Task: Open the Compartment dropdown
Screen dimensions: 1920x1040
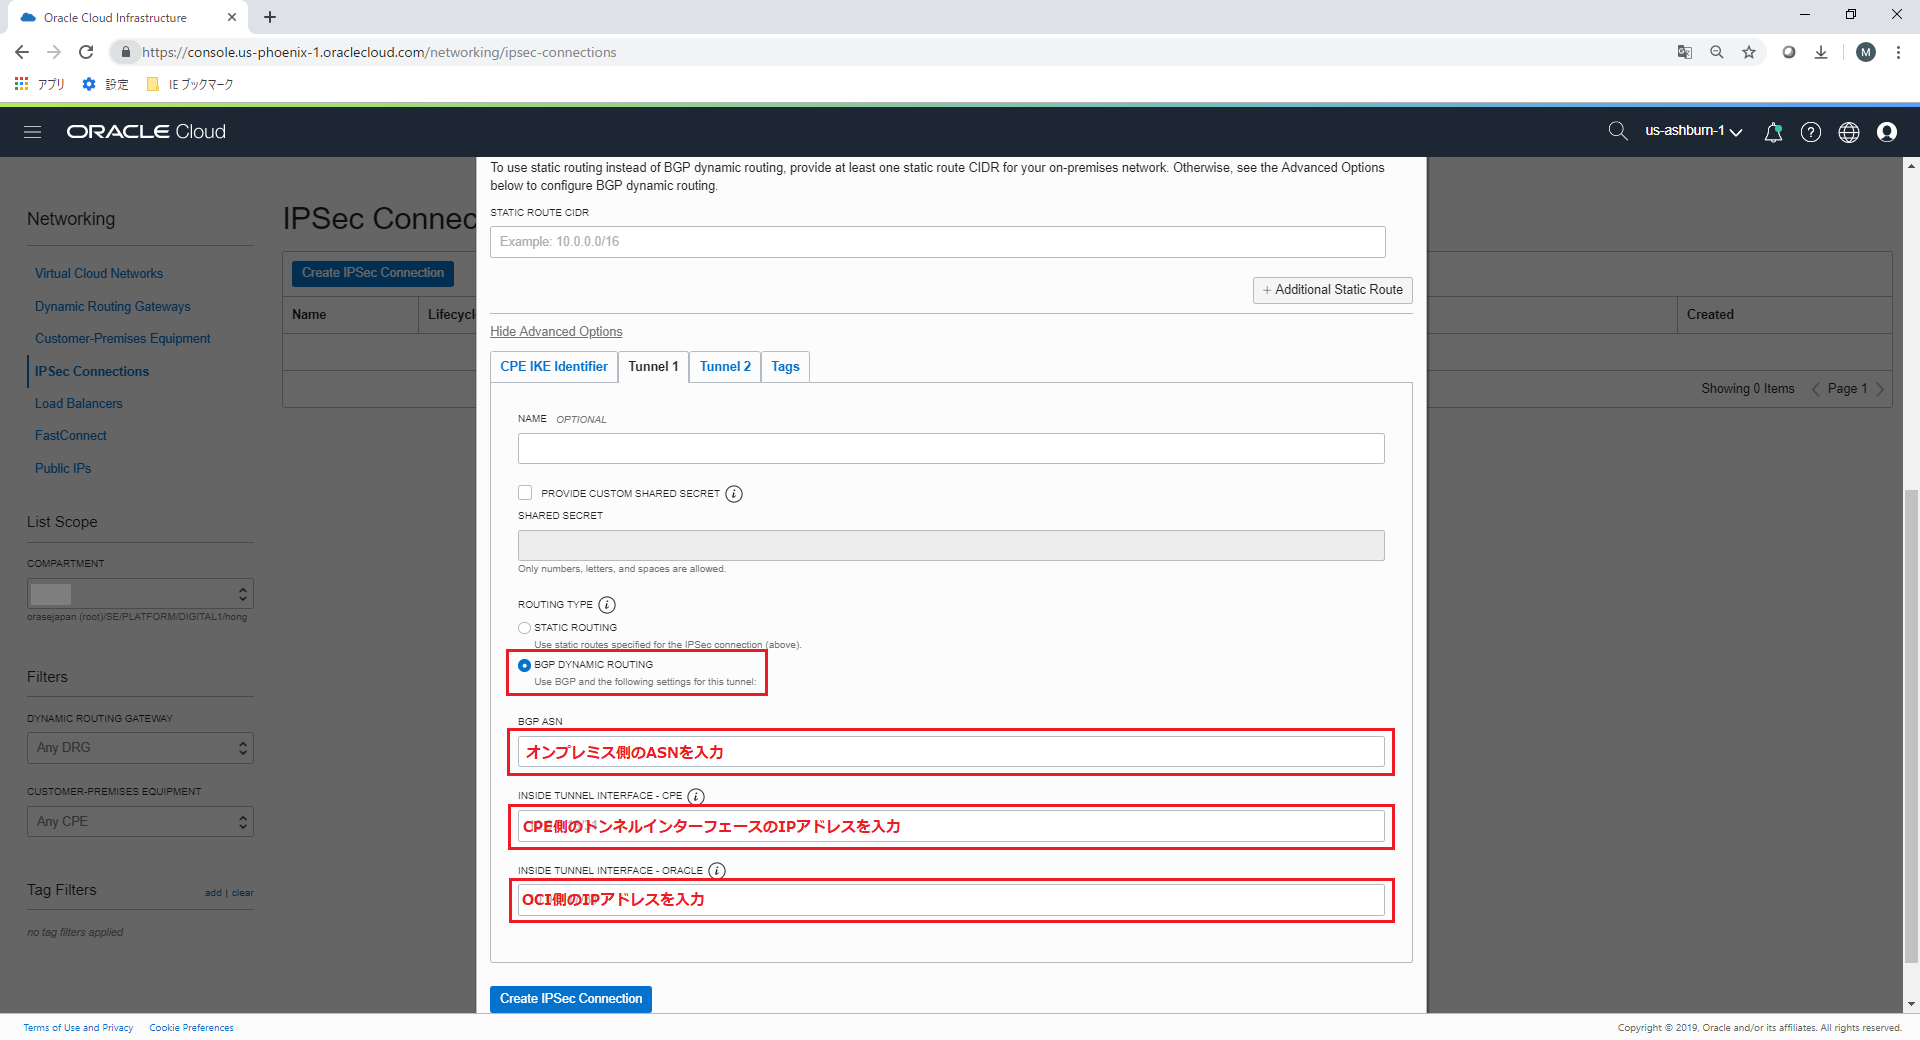Action: (140, 594)
